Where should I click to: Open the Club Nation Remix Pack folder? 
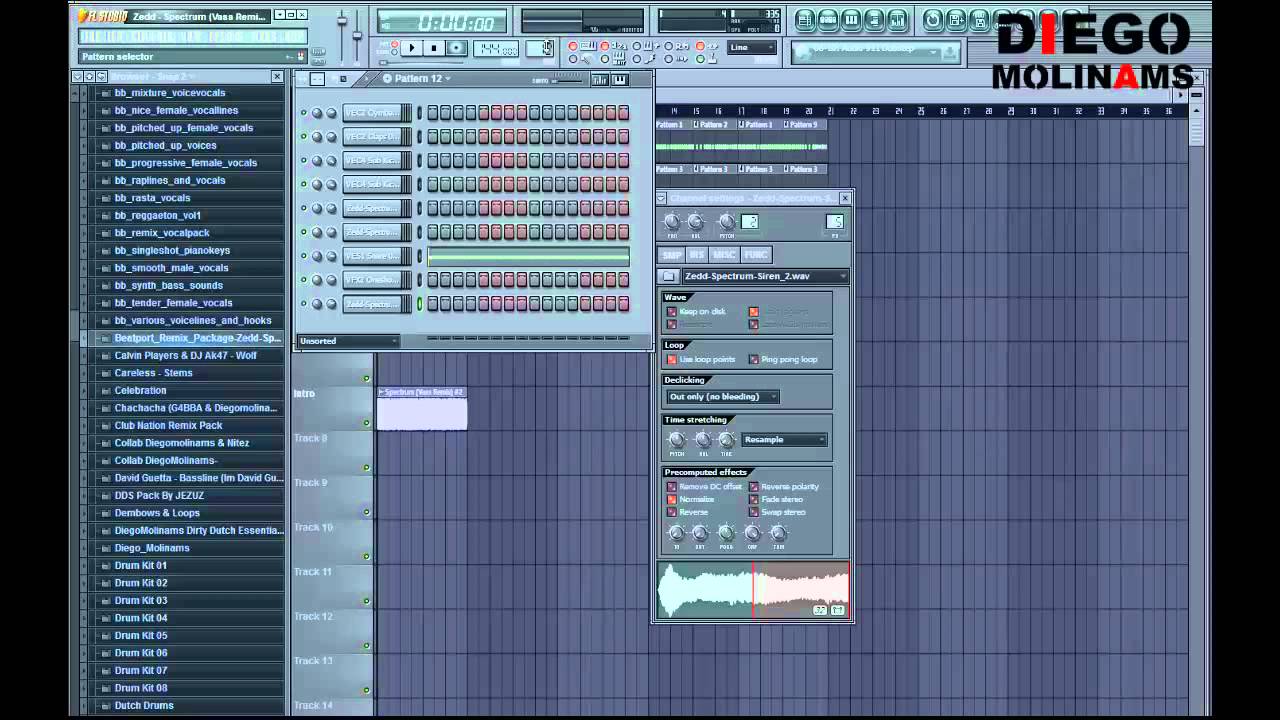pos(168,426)
